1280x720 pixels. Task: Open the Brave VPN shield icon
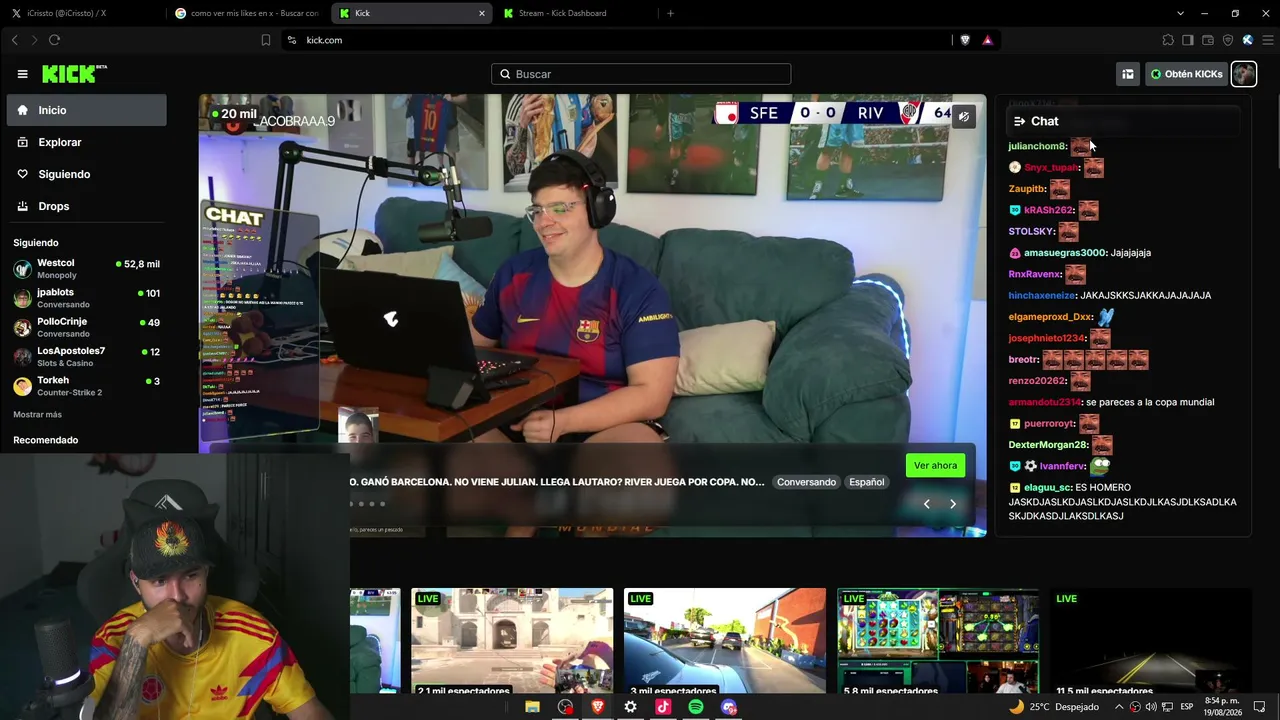click(x=1228, y=40)
